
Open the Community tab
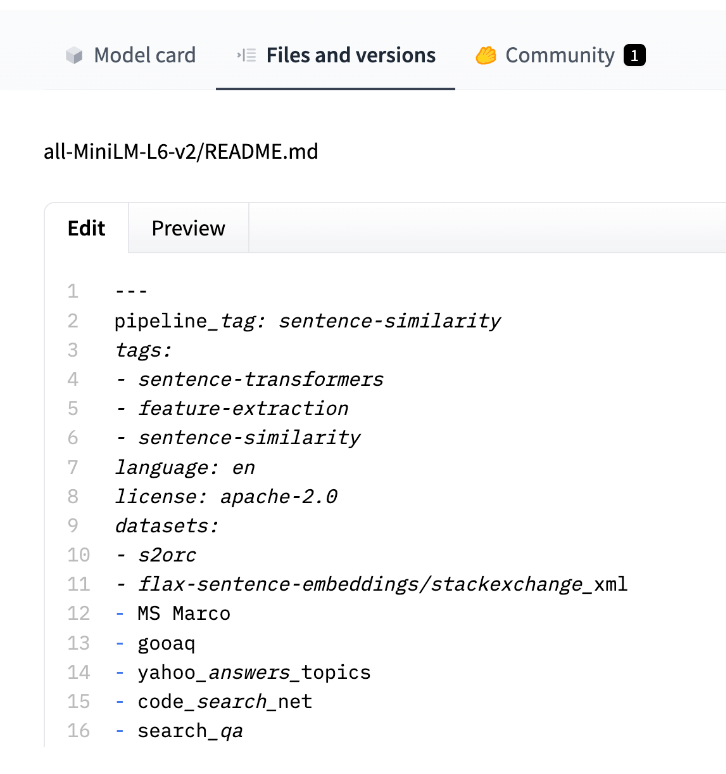coord(559,56)
